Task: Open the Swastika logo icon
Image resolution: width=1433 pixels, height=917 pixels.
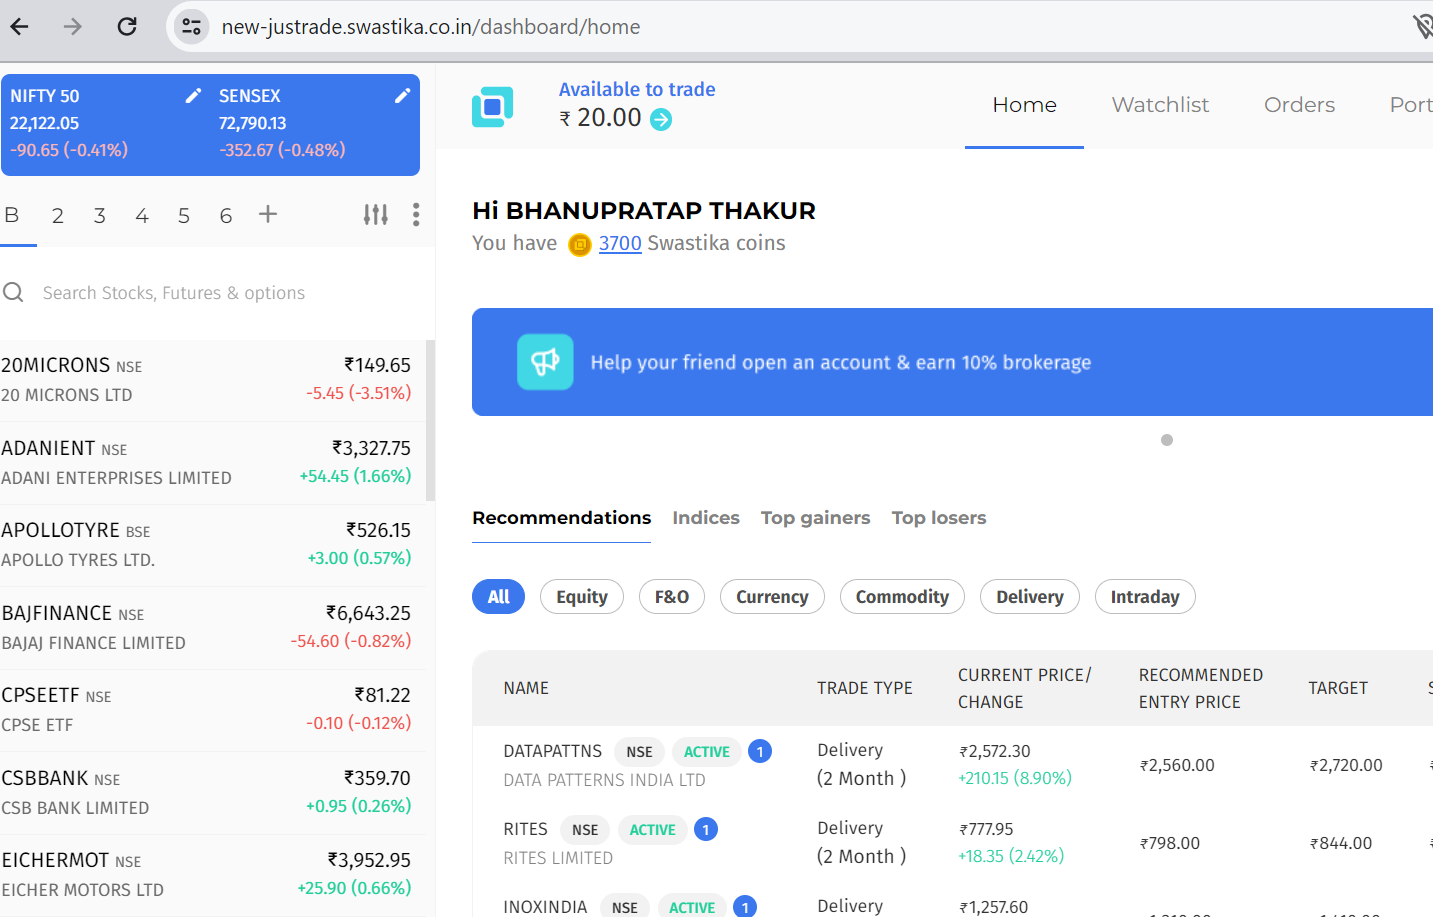Action: click(x=492, y=106)
